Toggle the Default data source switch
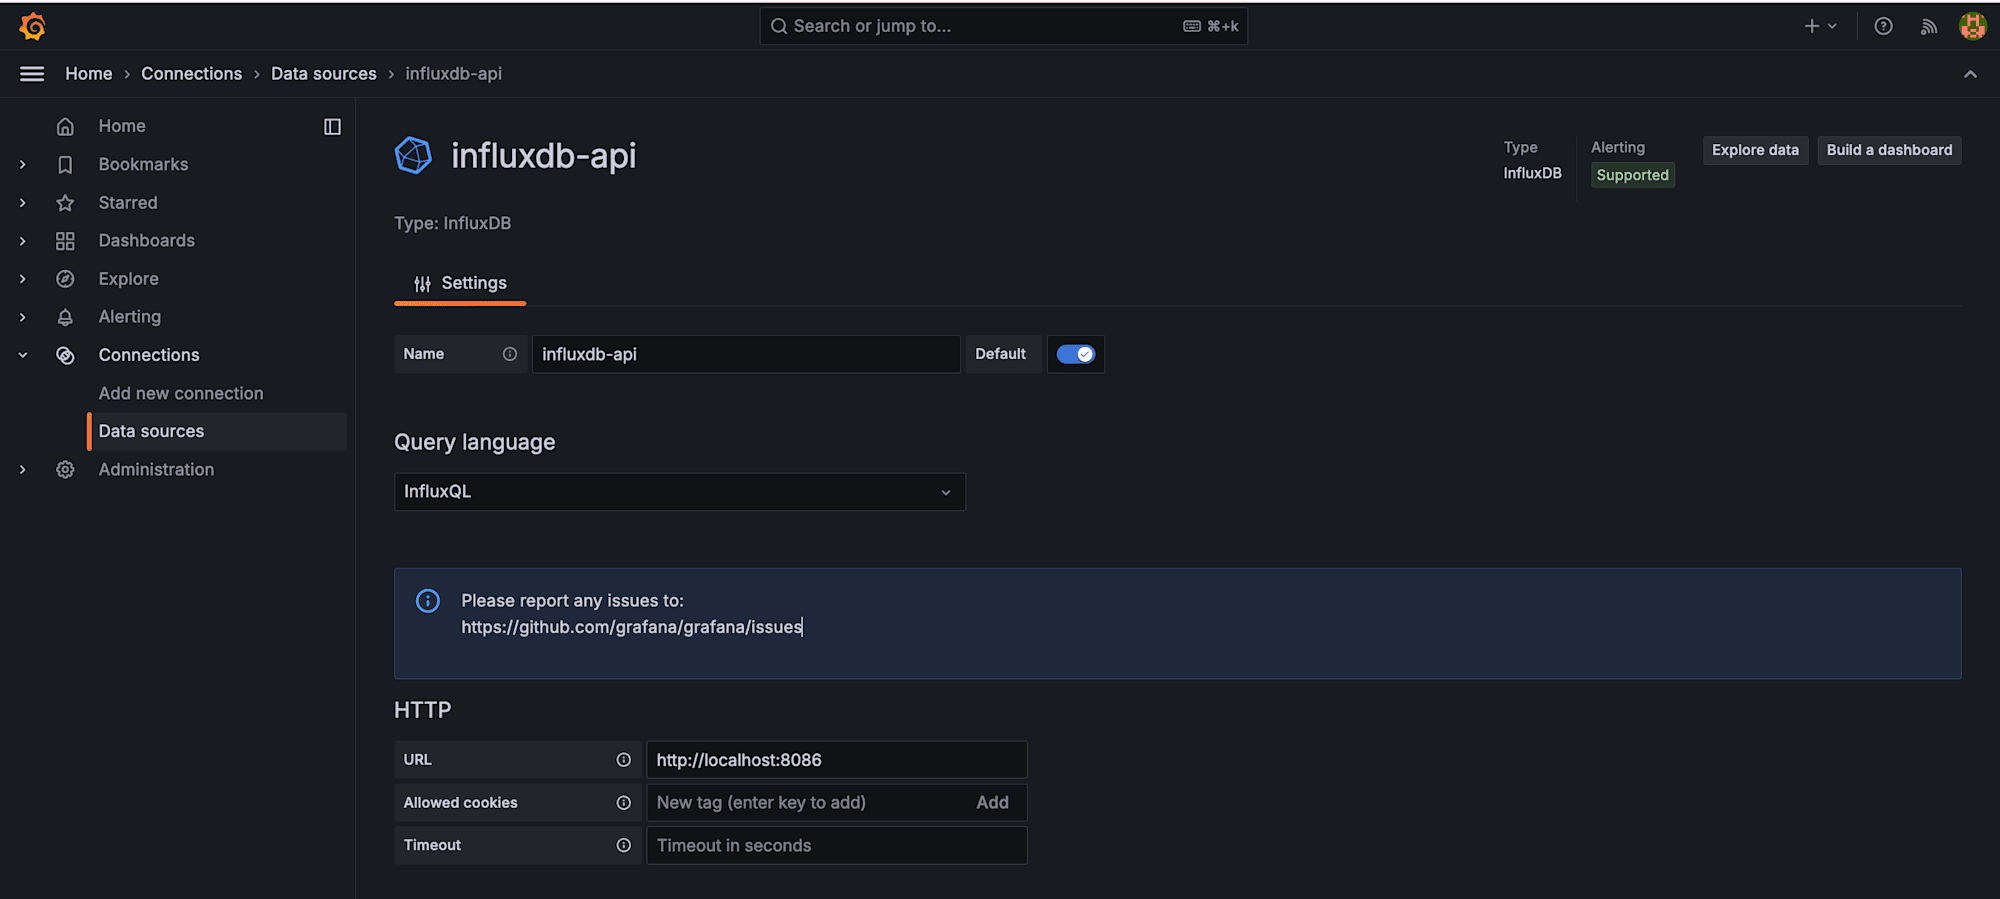 1075,354
